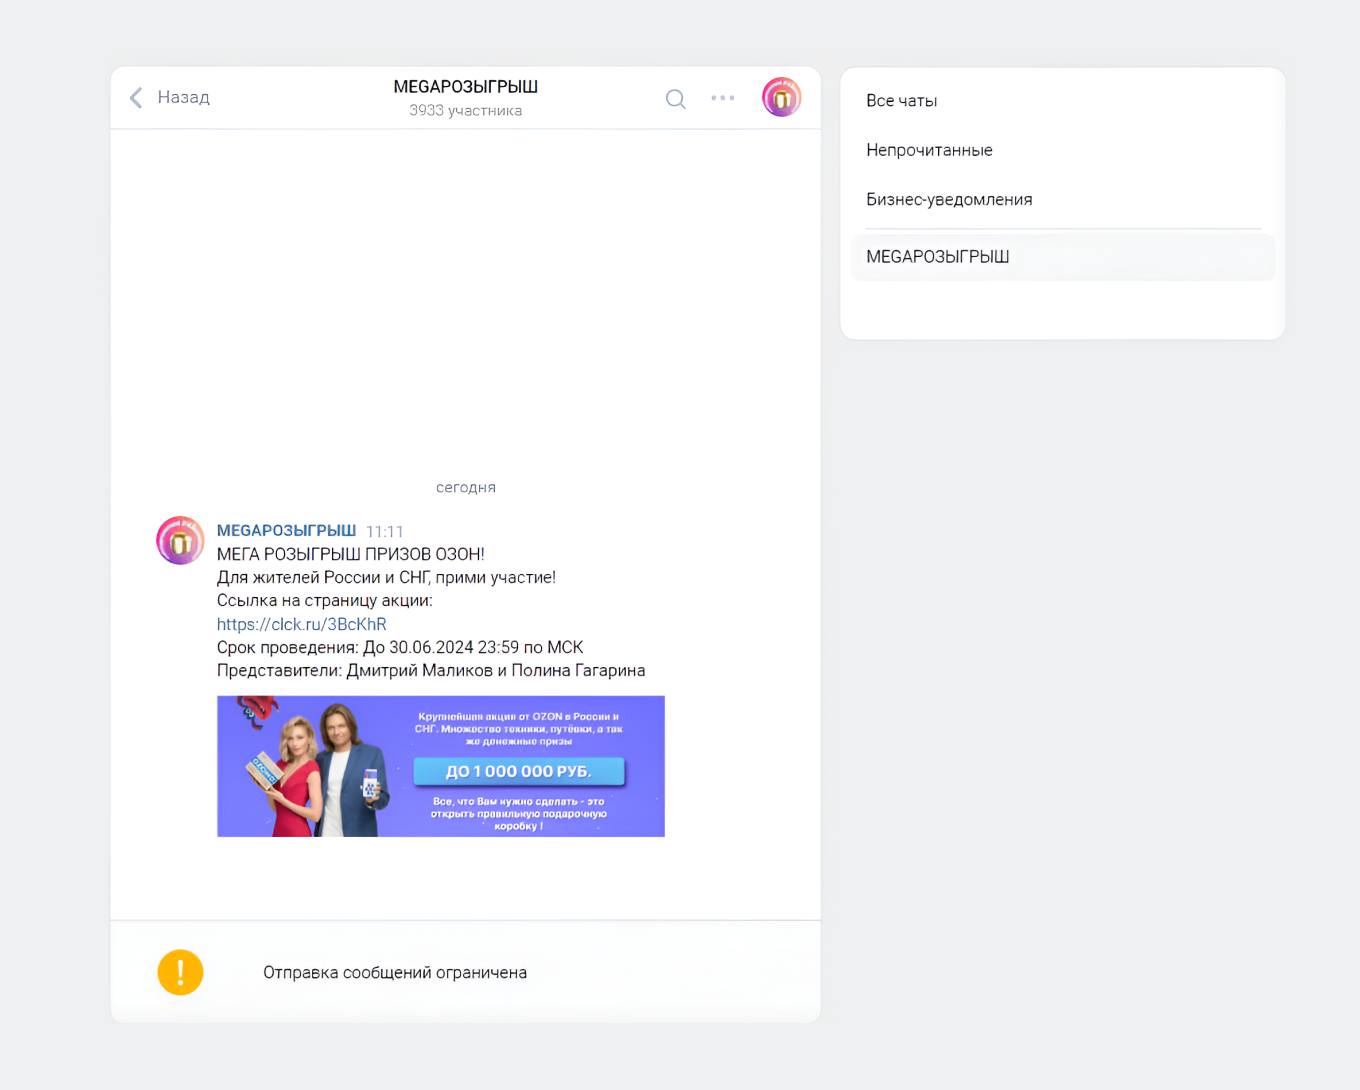Screen dimensions: 1360x1090
Task: Click the line about Дмитрий Маликов и Полина Гагарина
Action: pos(431,670)
